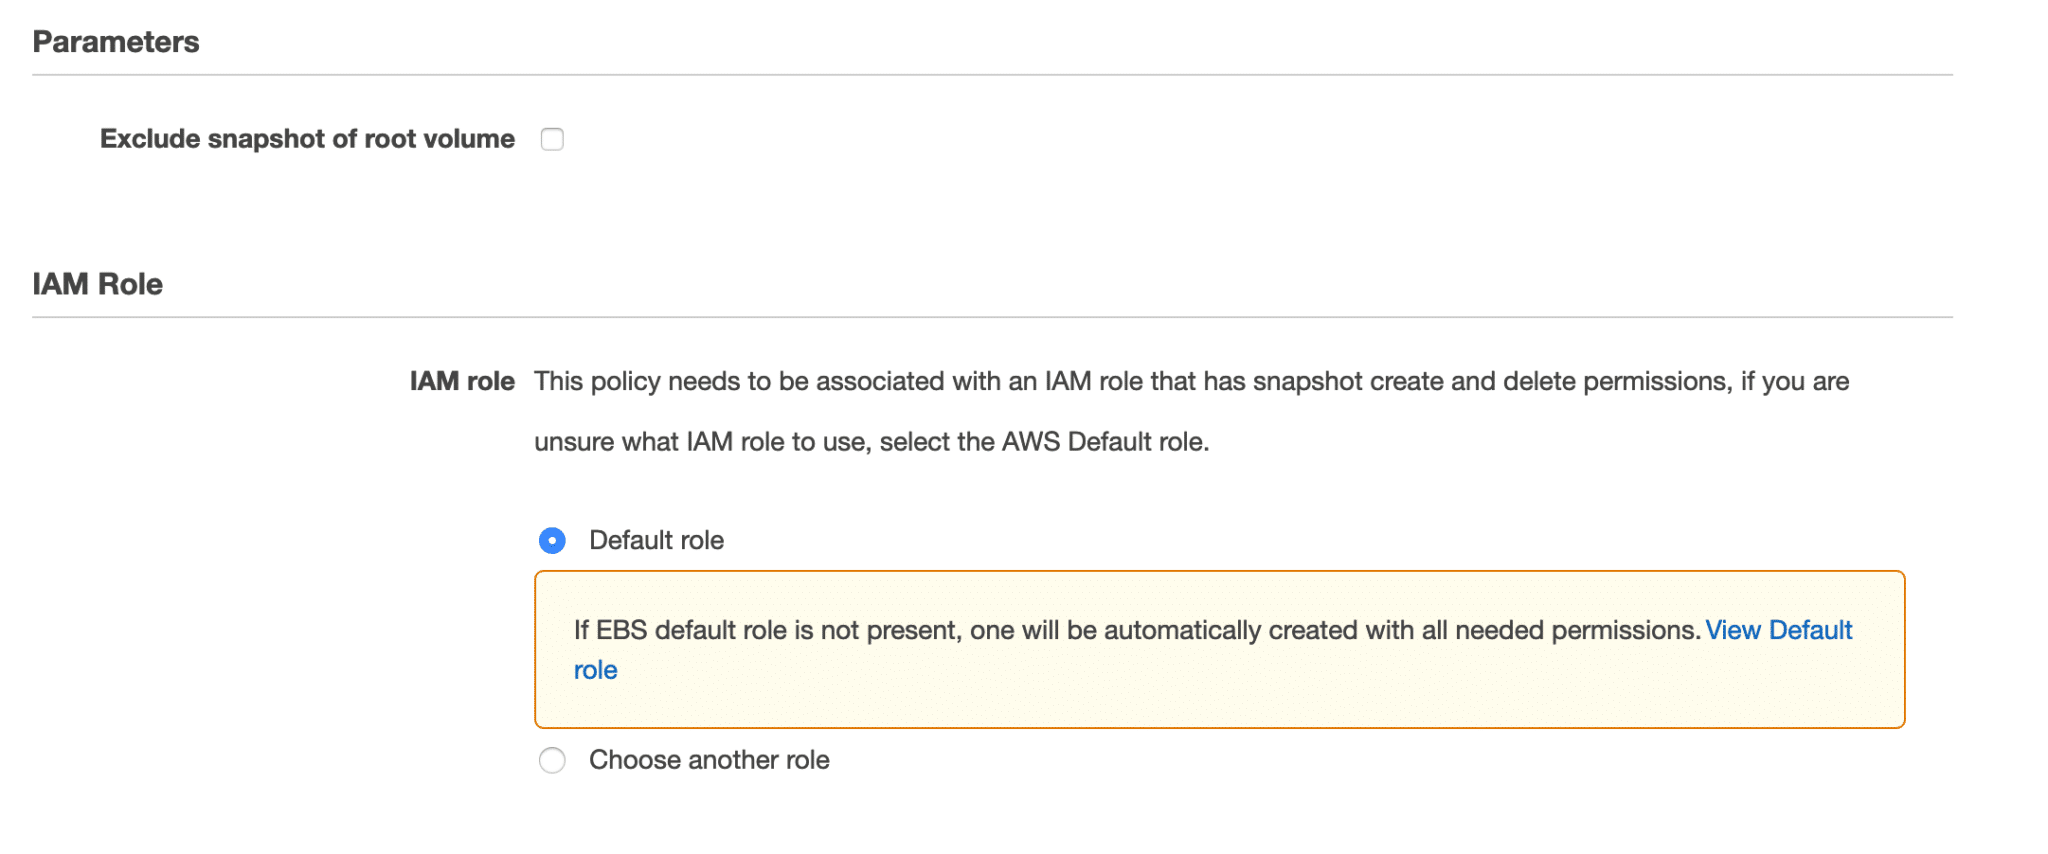The width and height of the screenshot is (2048, 854).
Task: Click the IAM role description paragraph
Action: tap(1190, 410)
